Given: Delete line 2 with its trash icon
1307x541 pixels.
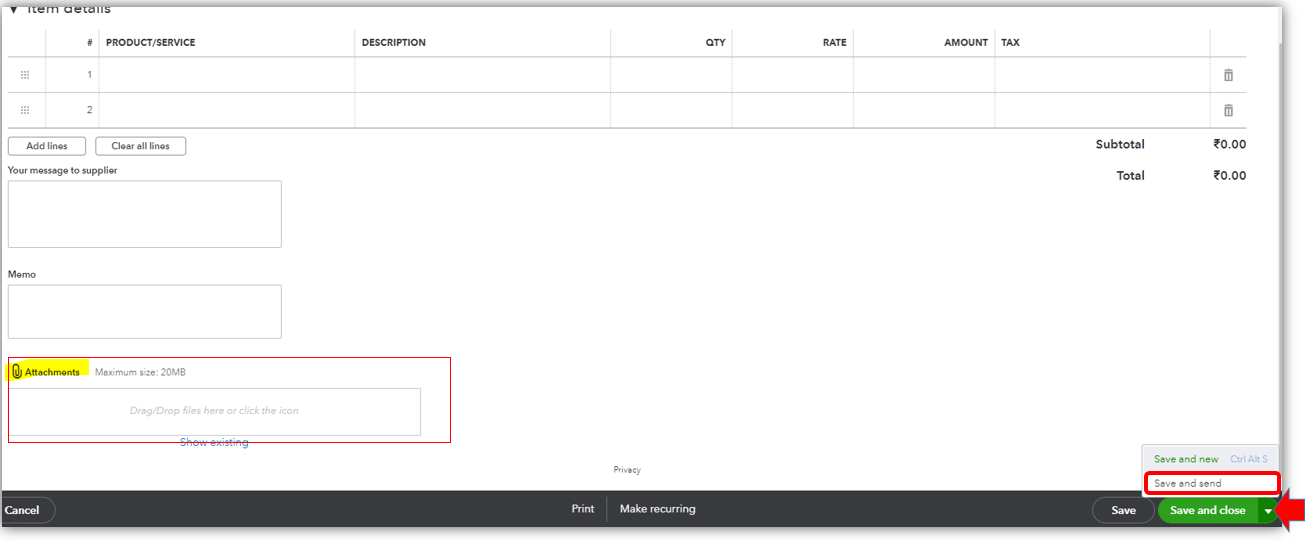Looking at the screenshot, I should pyautogui.click(x=1228, y=110).
